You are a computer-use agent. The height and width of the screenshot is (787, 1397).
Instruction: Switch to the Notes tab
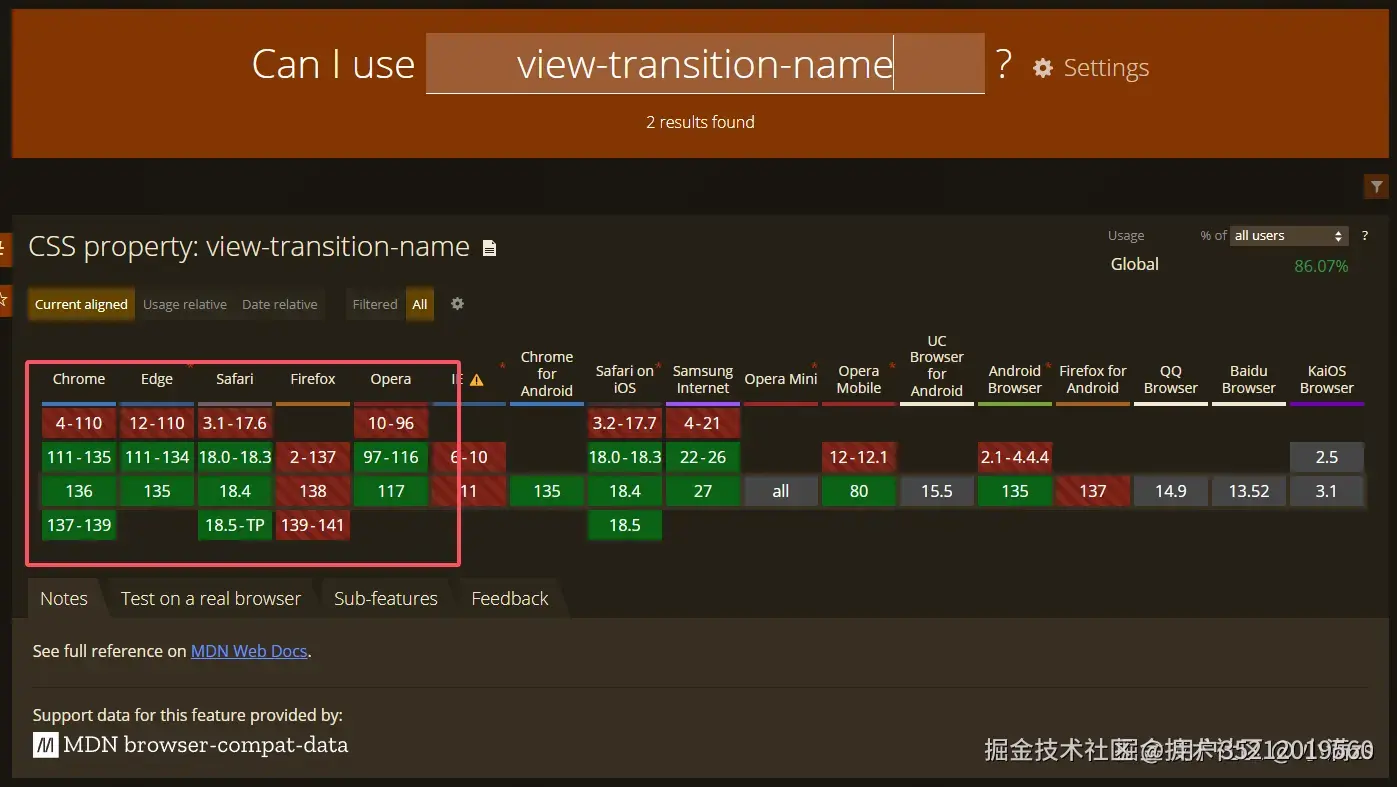64,598
